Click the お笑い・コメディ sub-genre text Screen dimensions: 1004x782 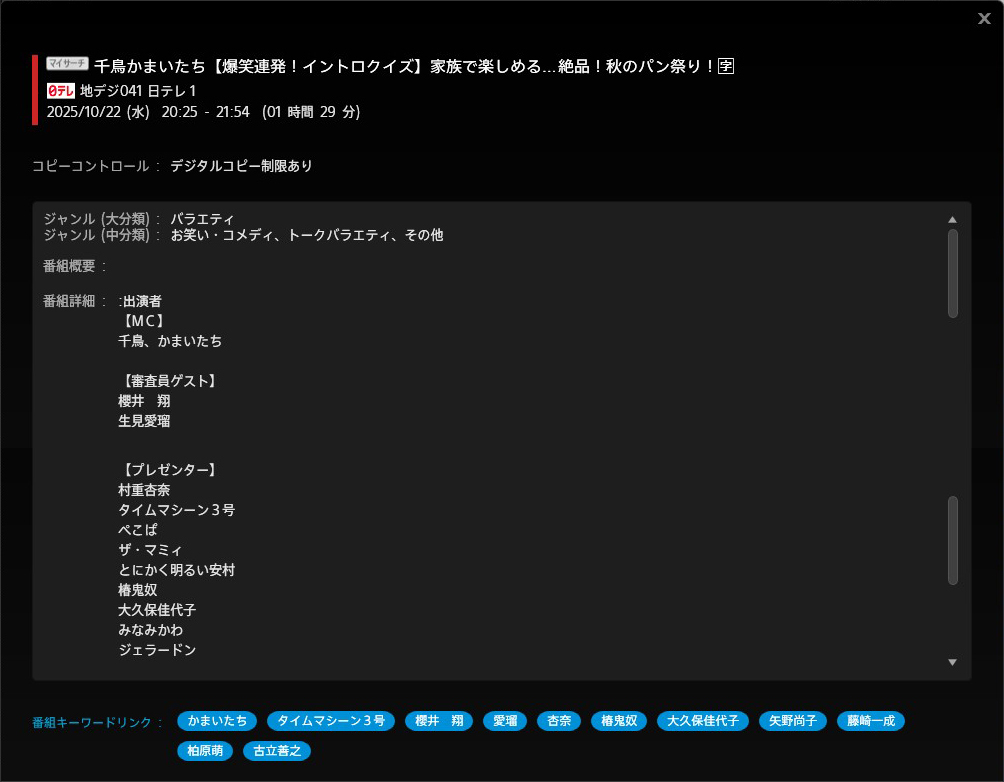tap(223, 235)
